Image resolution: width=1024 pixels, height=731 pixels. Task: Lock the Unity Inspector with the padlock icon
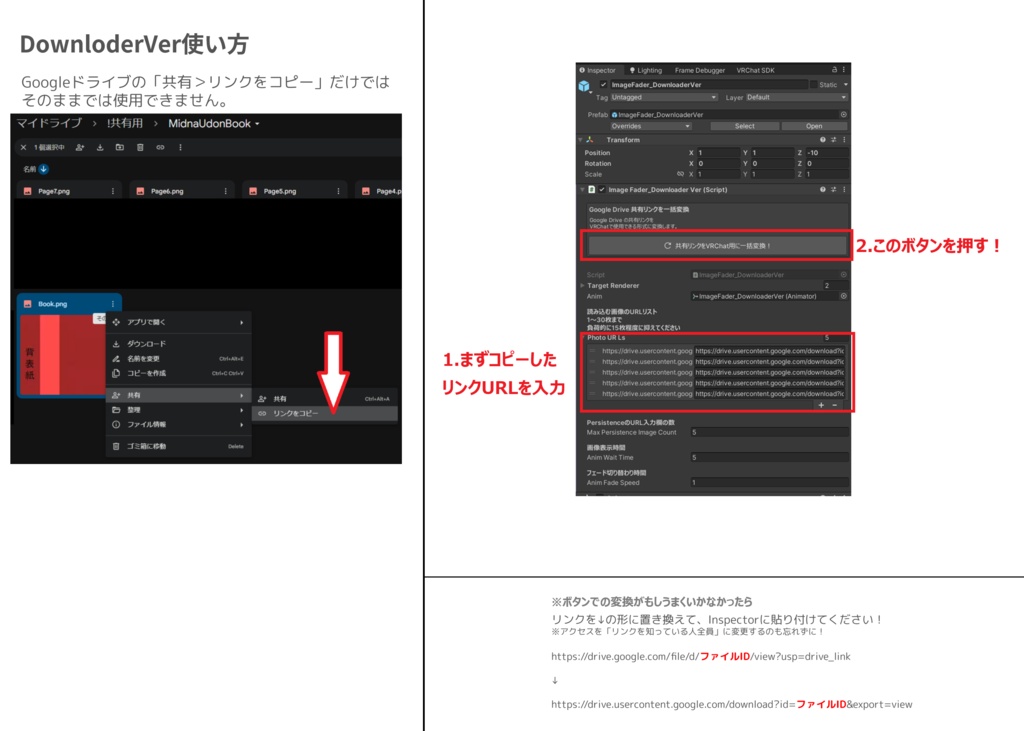click(x=834, y=69)
